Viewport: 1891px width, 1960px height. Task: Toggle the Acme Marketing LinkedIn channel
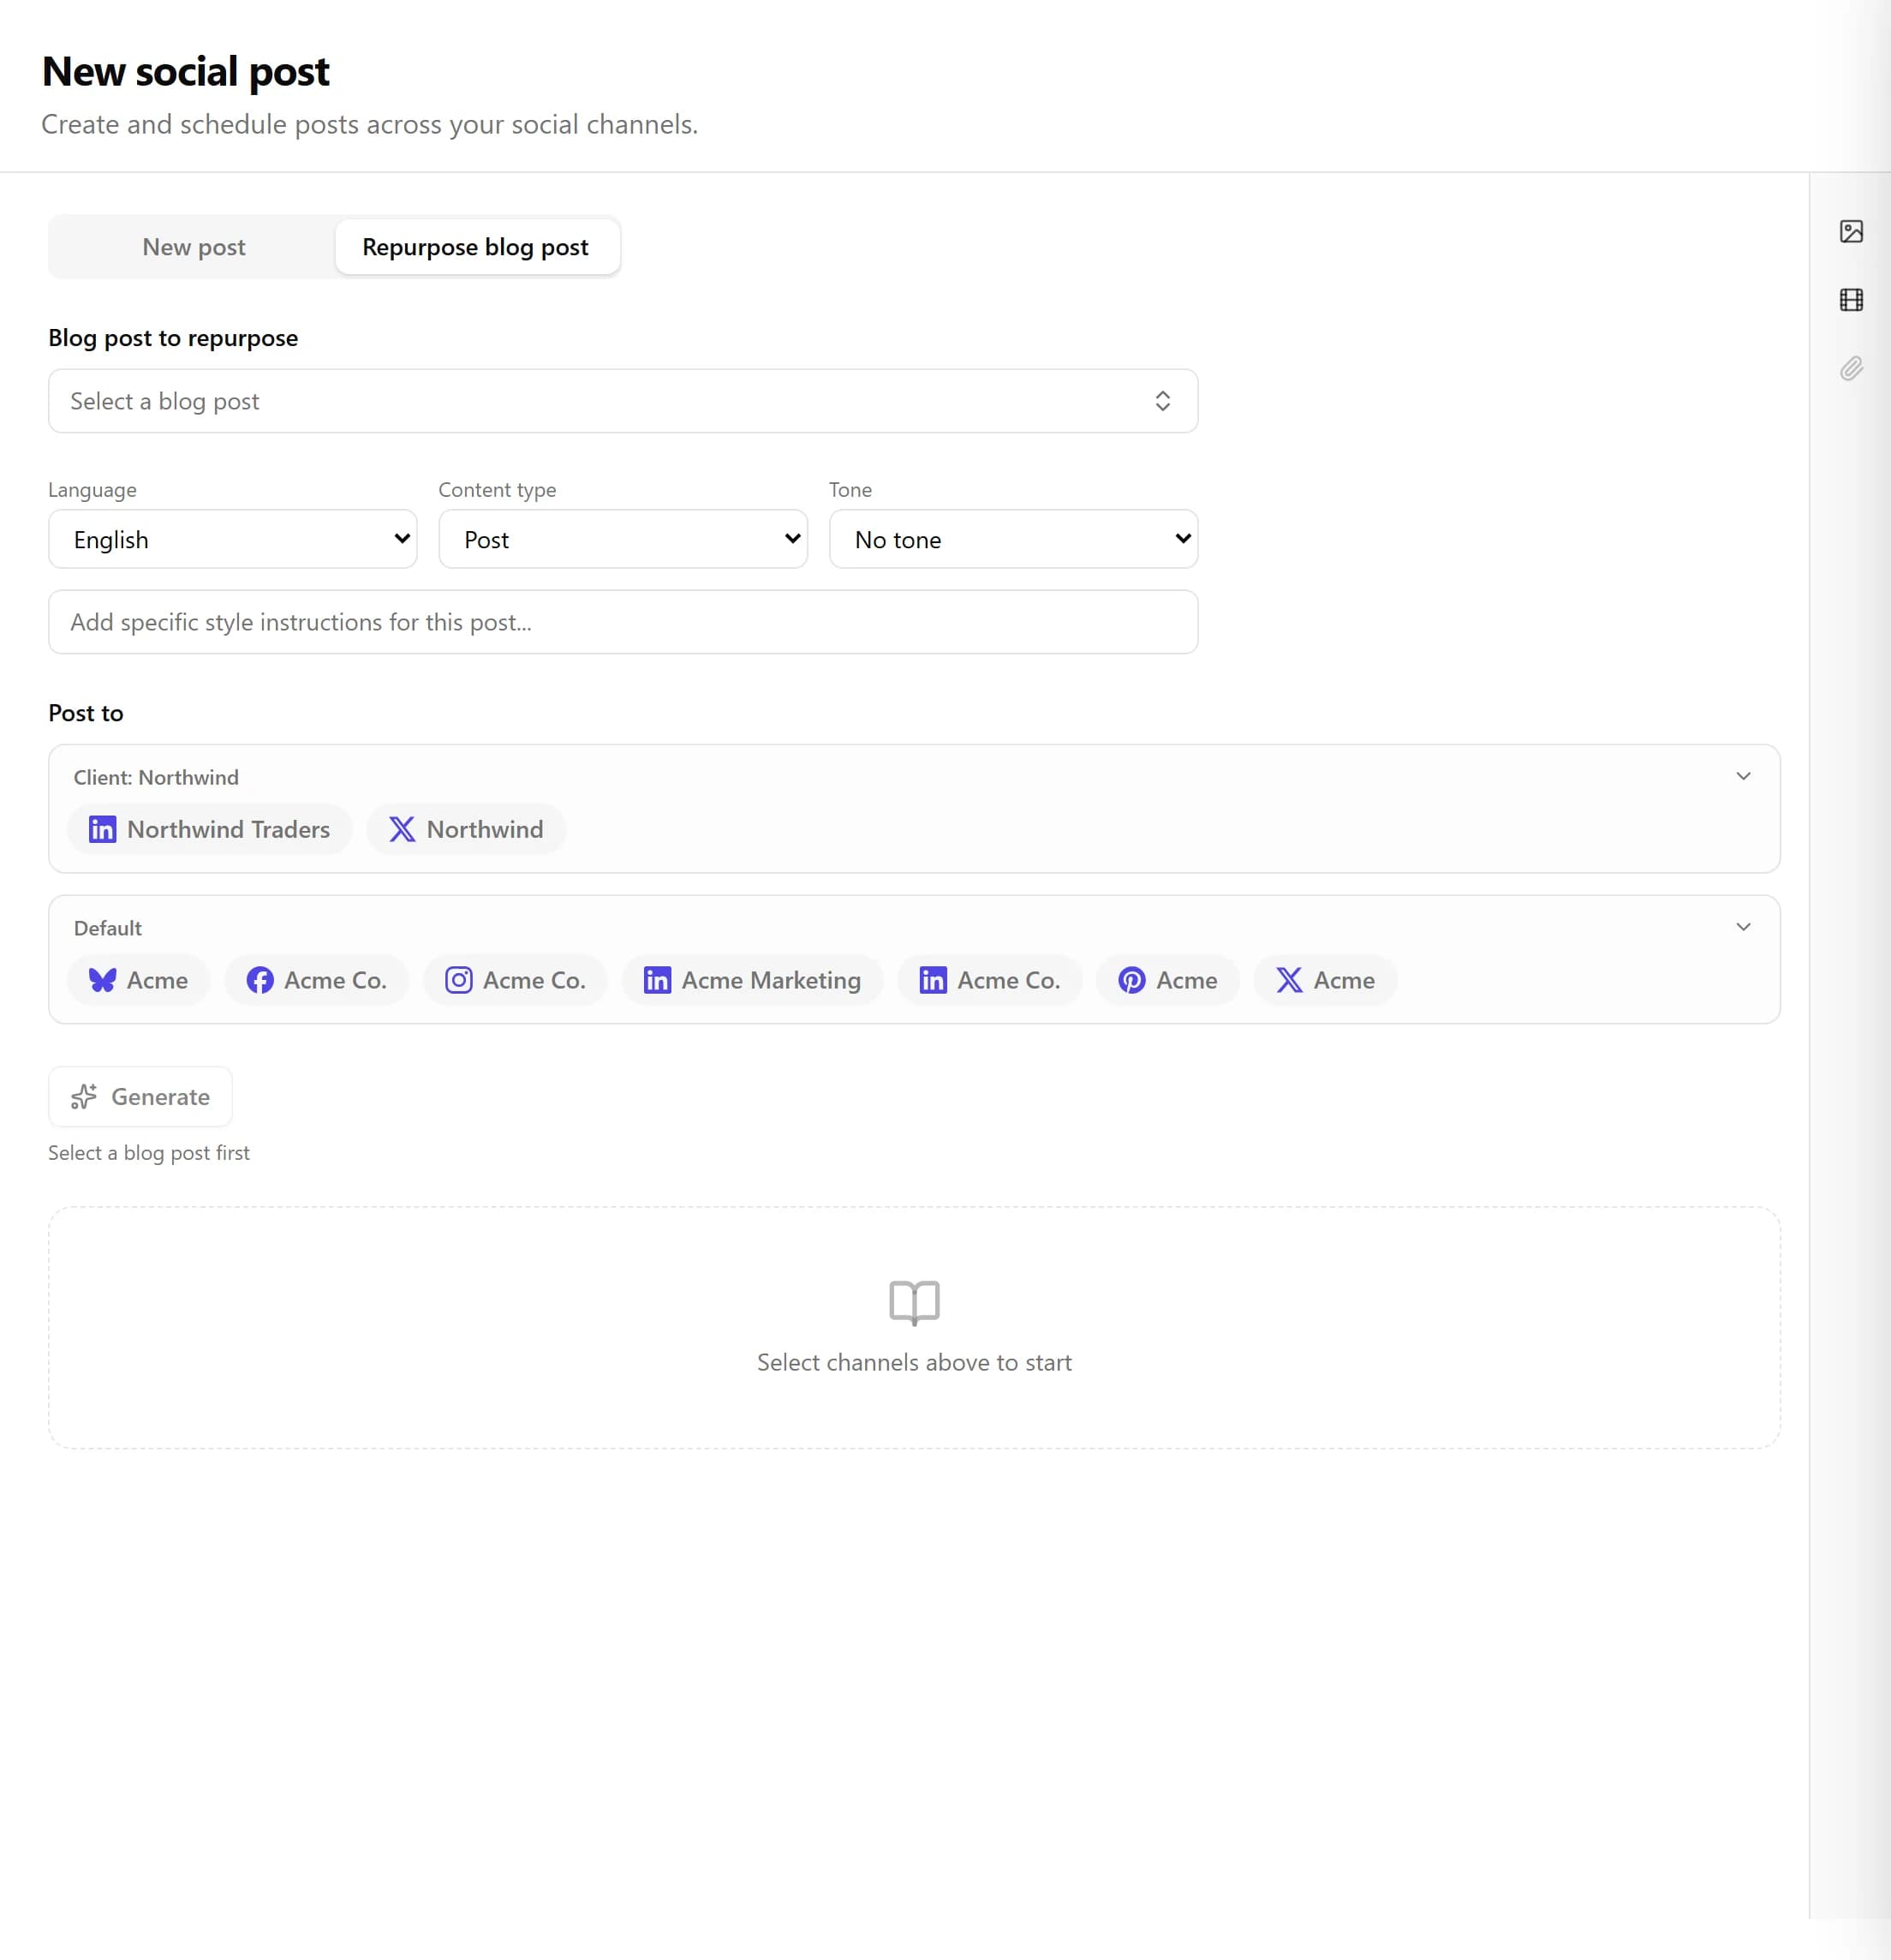tap(752, 980)
